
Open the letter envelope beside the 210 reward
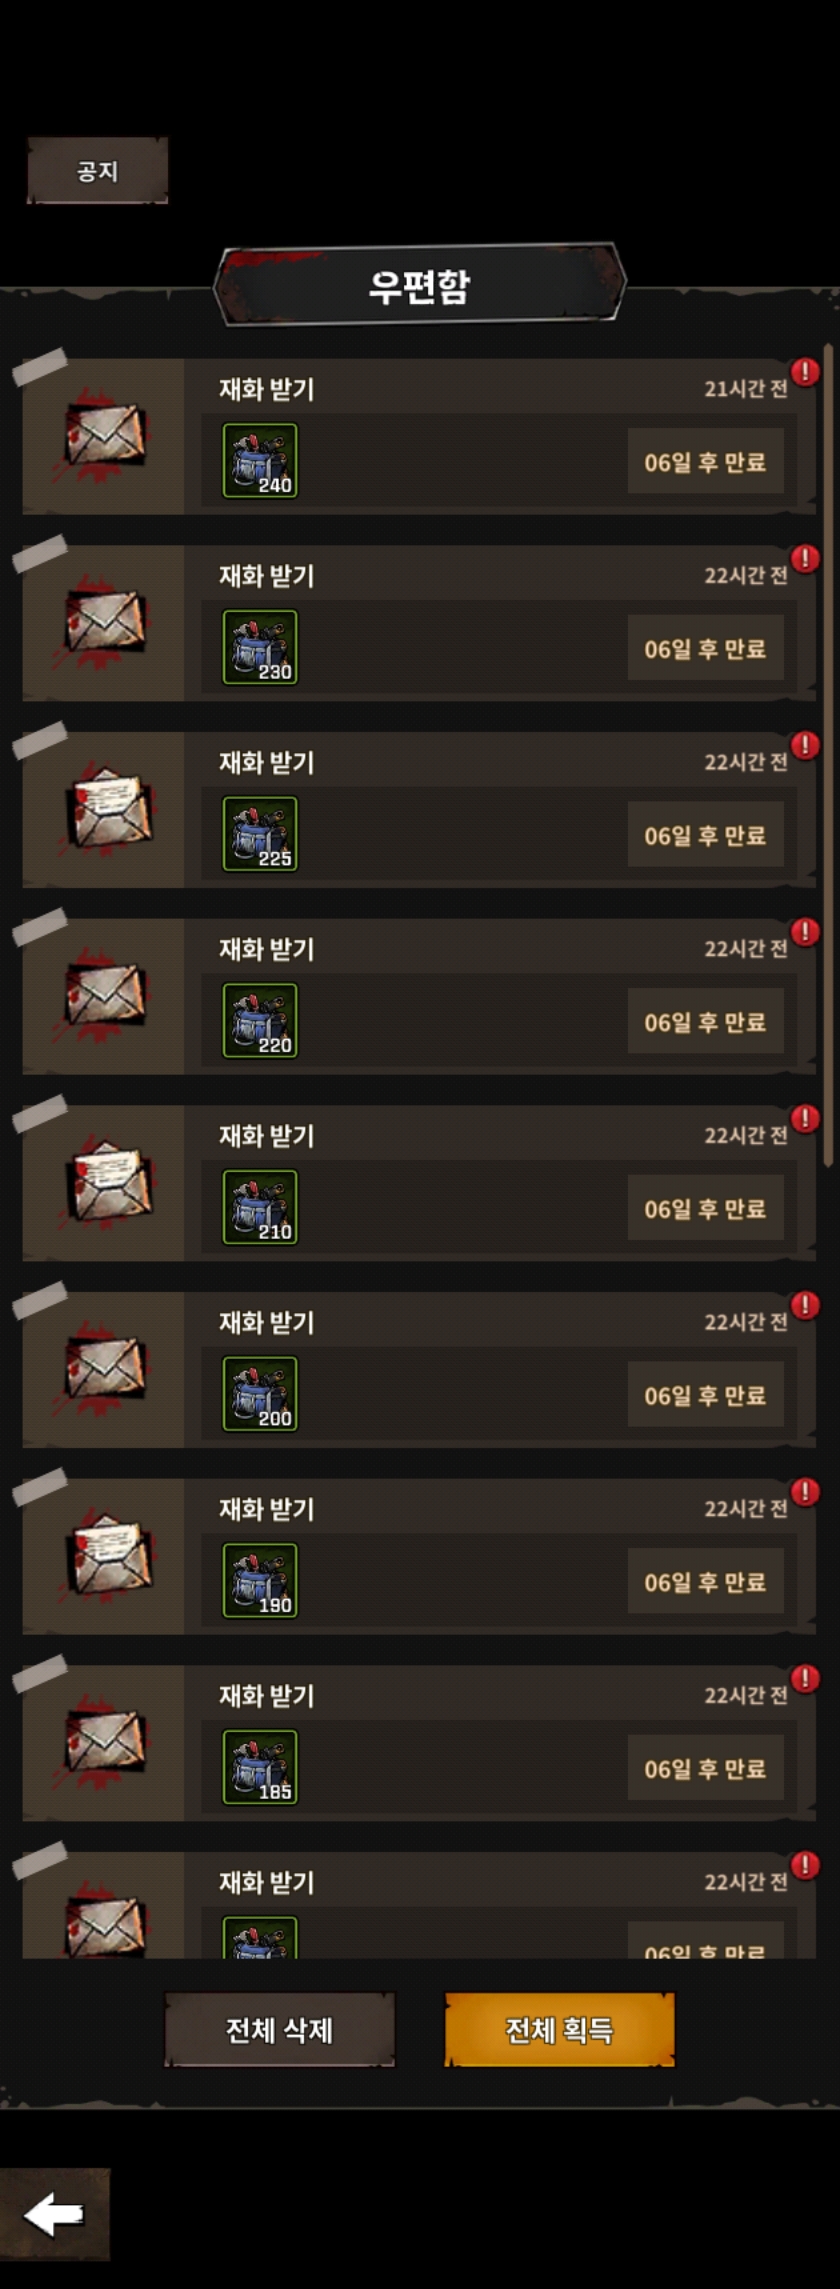(x=108, y=1181)
